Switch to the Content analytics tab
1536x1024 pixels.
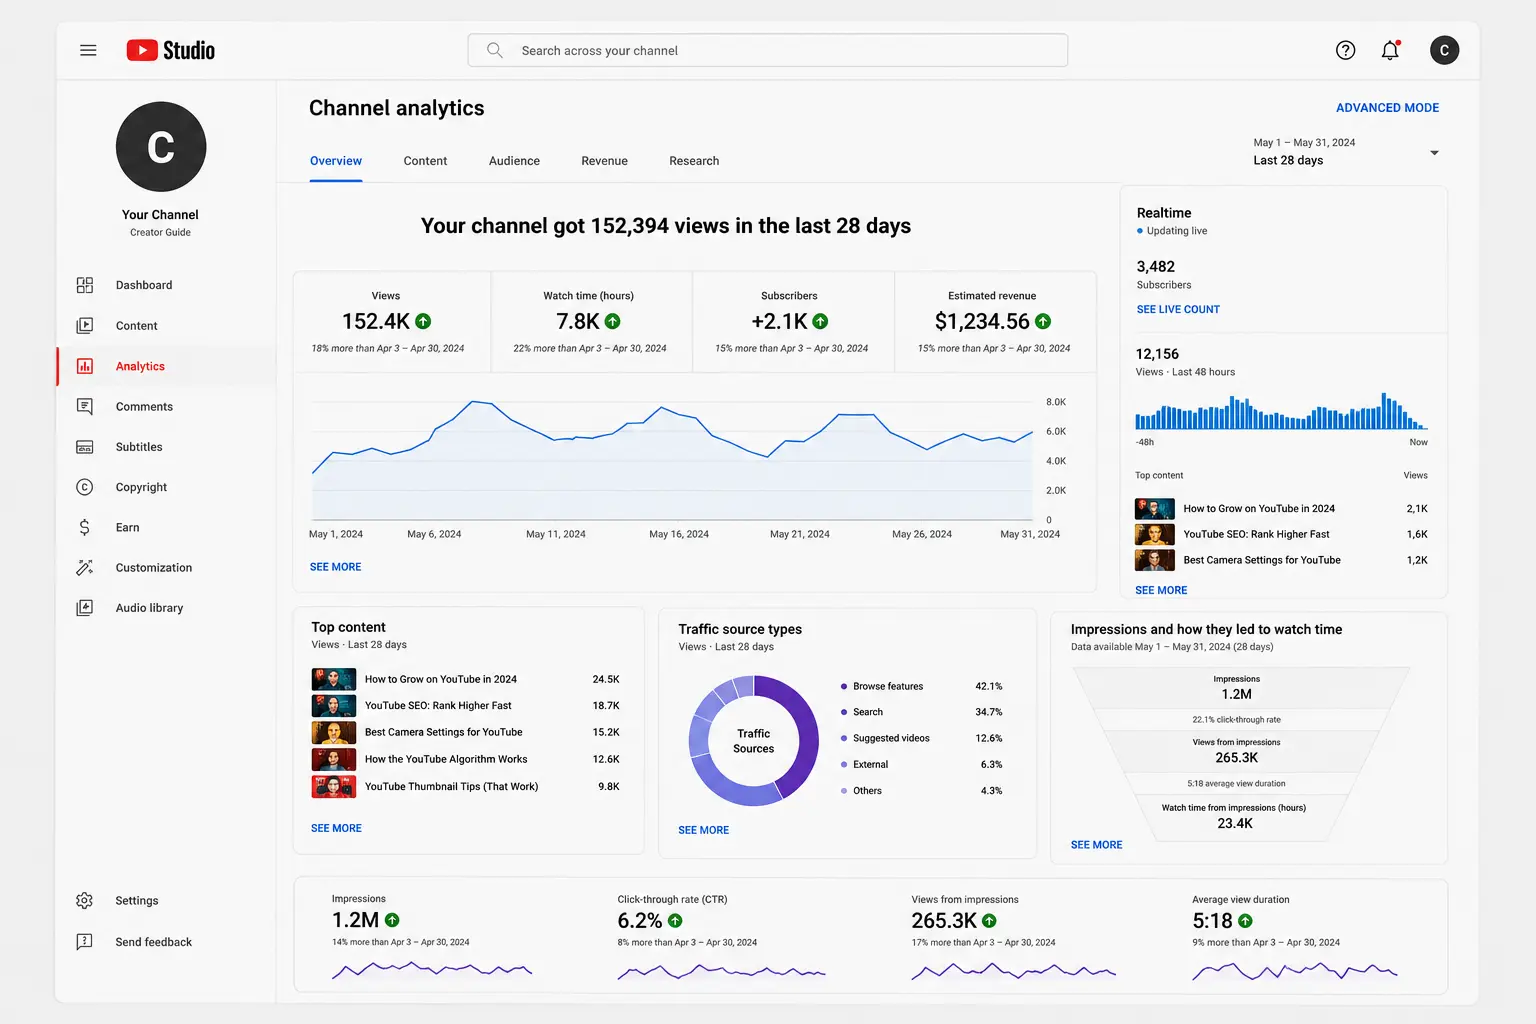click(x=425, y=161)
